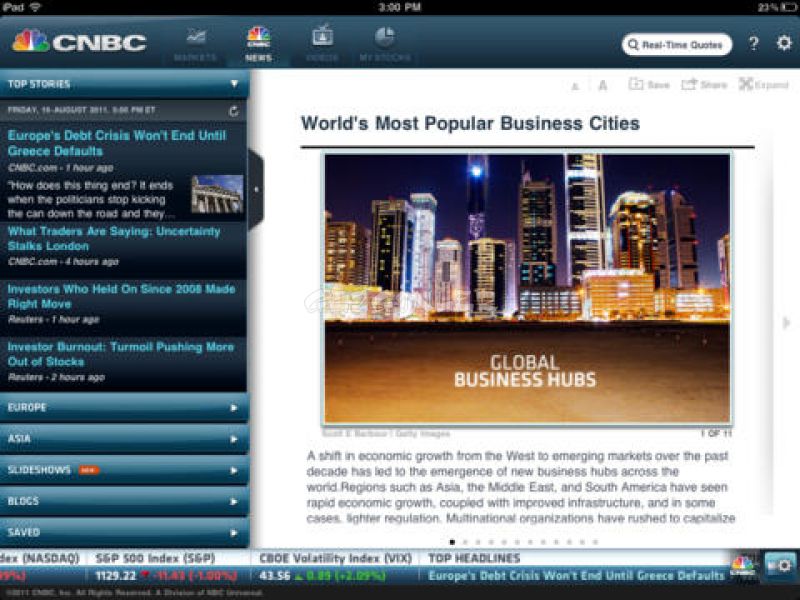This screenshot has width=800, height=600.
Task: Open ticker settings icon in bottom bar
Action: pyautogui.click(x=781, y=565)
